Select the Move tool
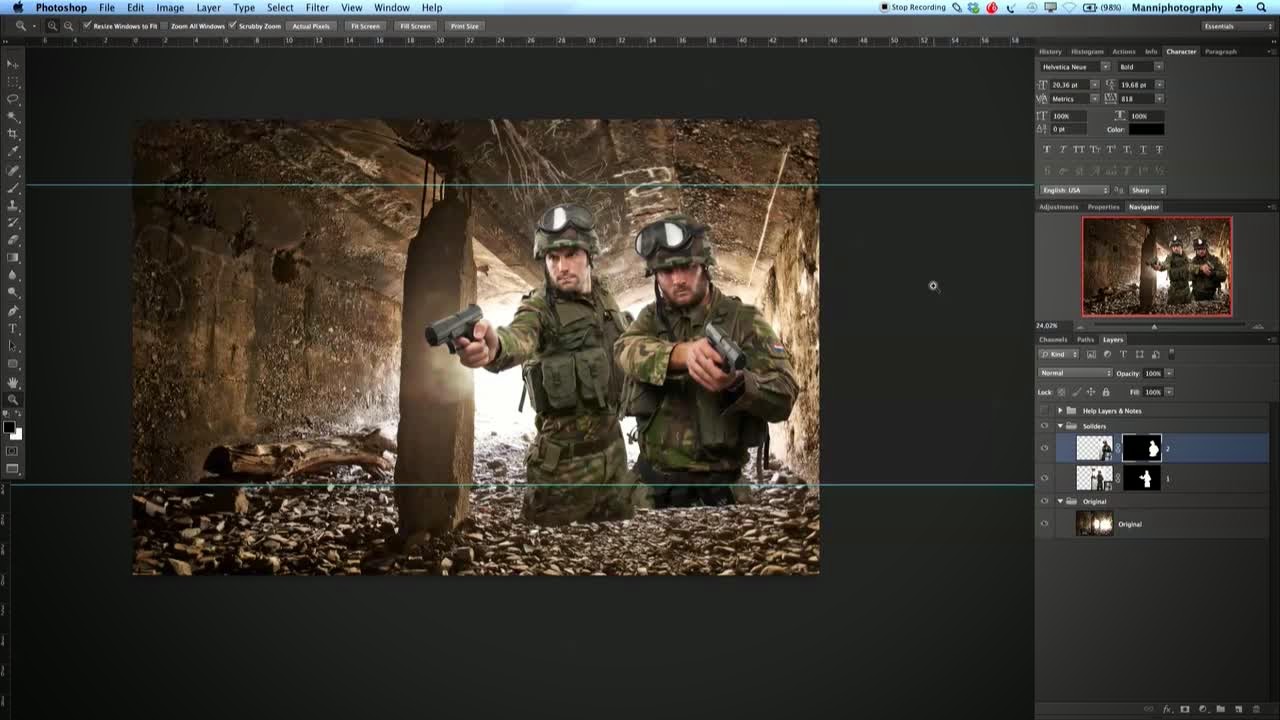This screenshot has height=720, width=1280. pos(13,63)
